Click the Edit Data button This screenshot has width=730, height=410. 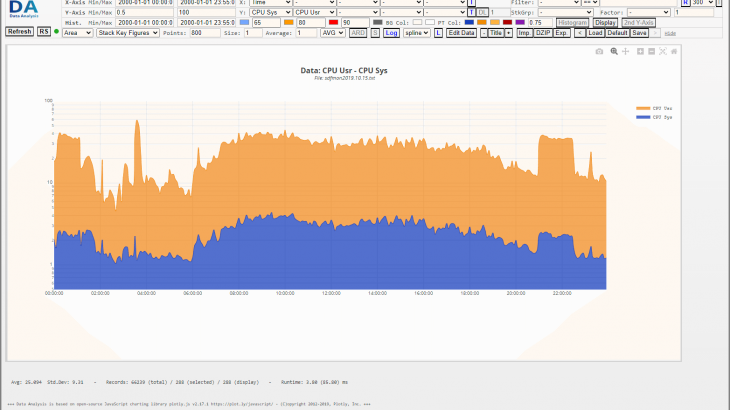coord(461,33)
